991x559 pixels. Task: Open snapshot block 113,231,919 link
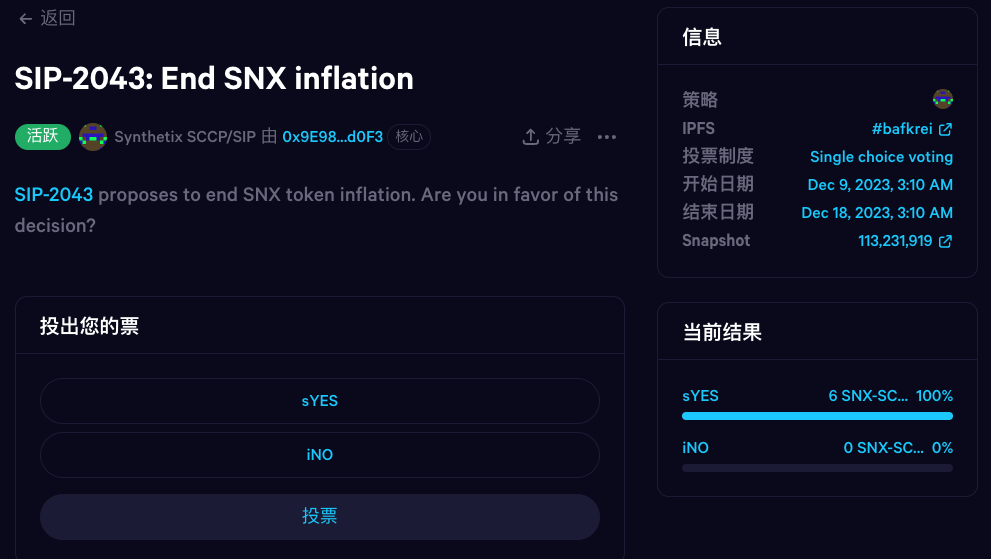tap(895, 241)
